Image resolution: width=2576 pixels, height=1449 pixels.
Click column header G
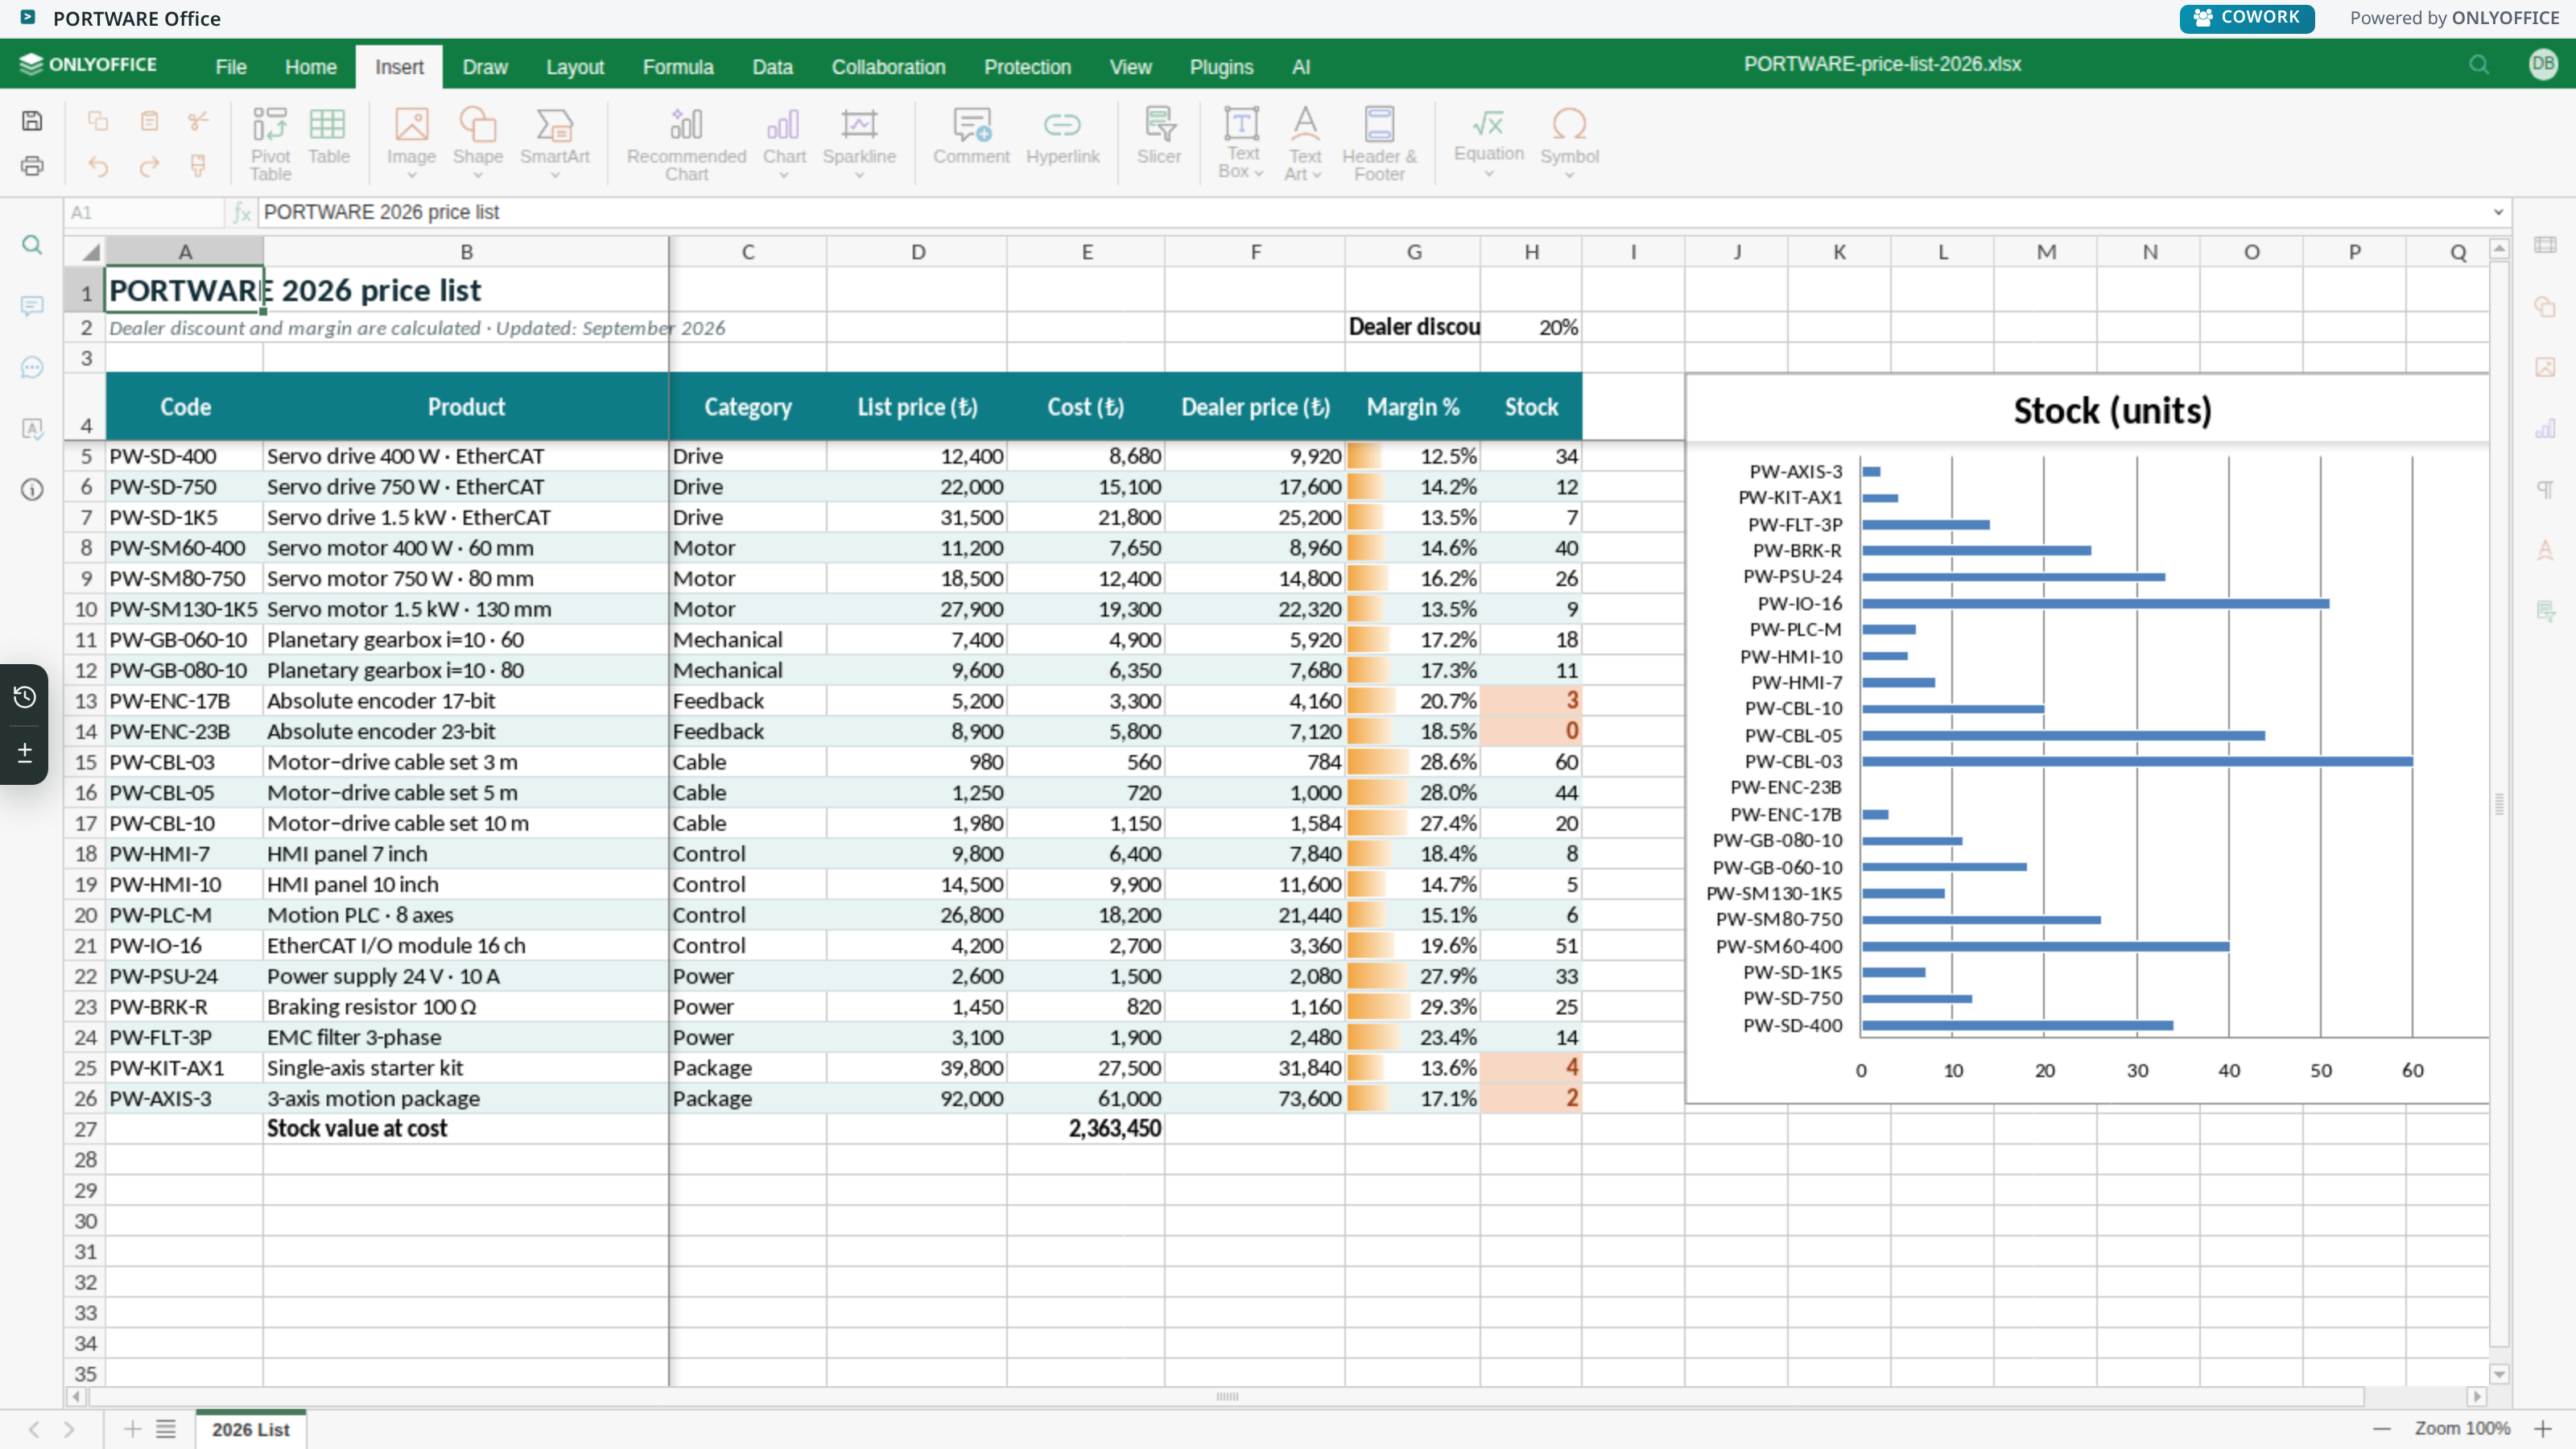tap(1413, 251)
